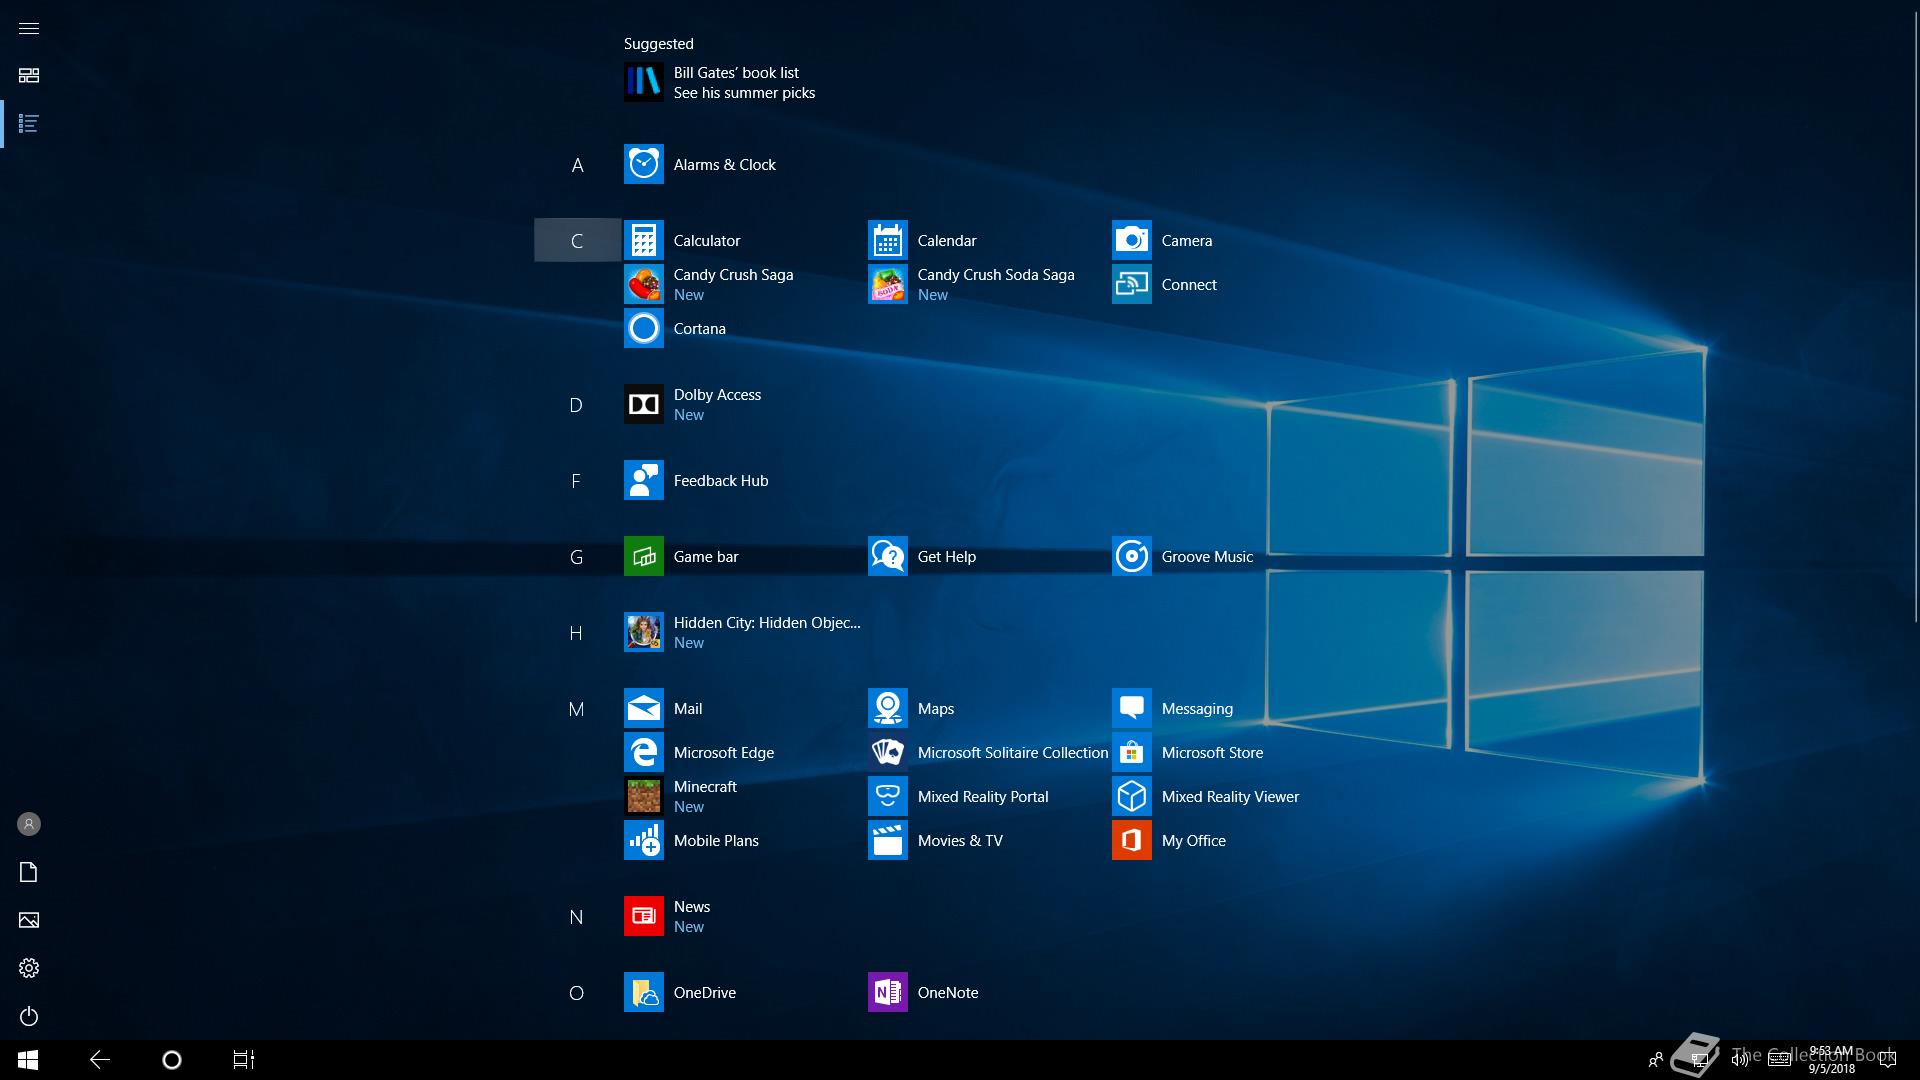Open Task View on the taskbar
Screen dimensions: 1920x1080
pos(244,1060)
